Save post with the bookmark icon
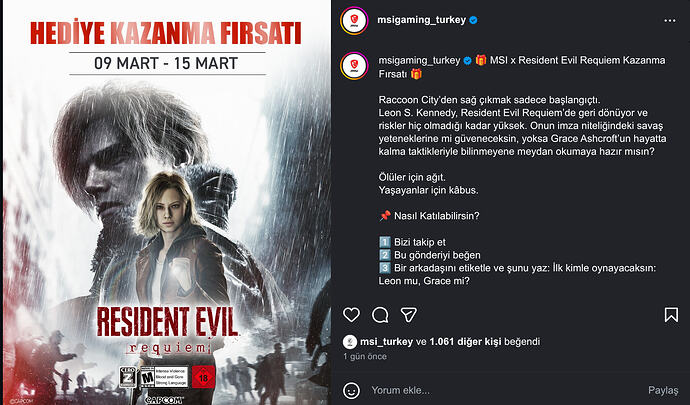The width and height of the screenshot is (690, 405). coord(671,315)
